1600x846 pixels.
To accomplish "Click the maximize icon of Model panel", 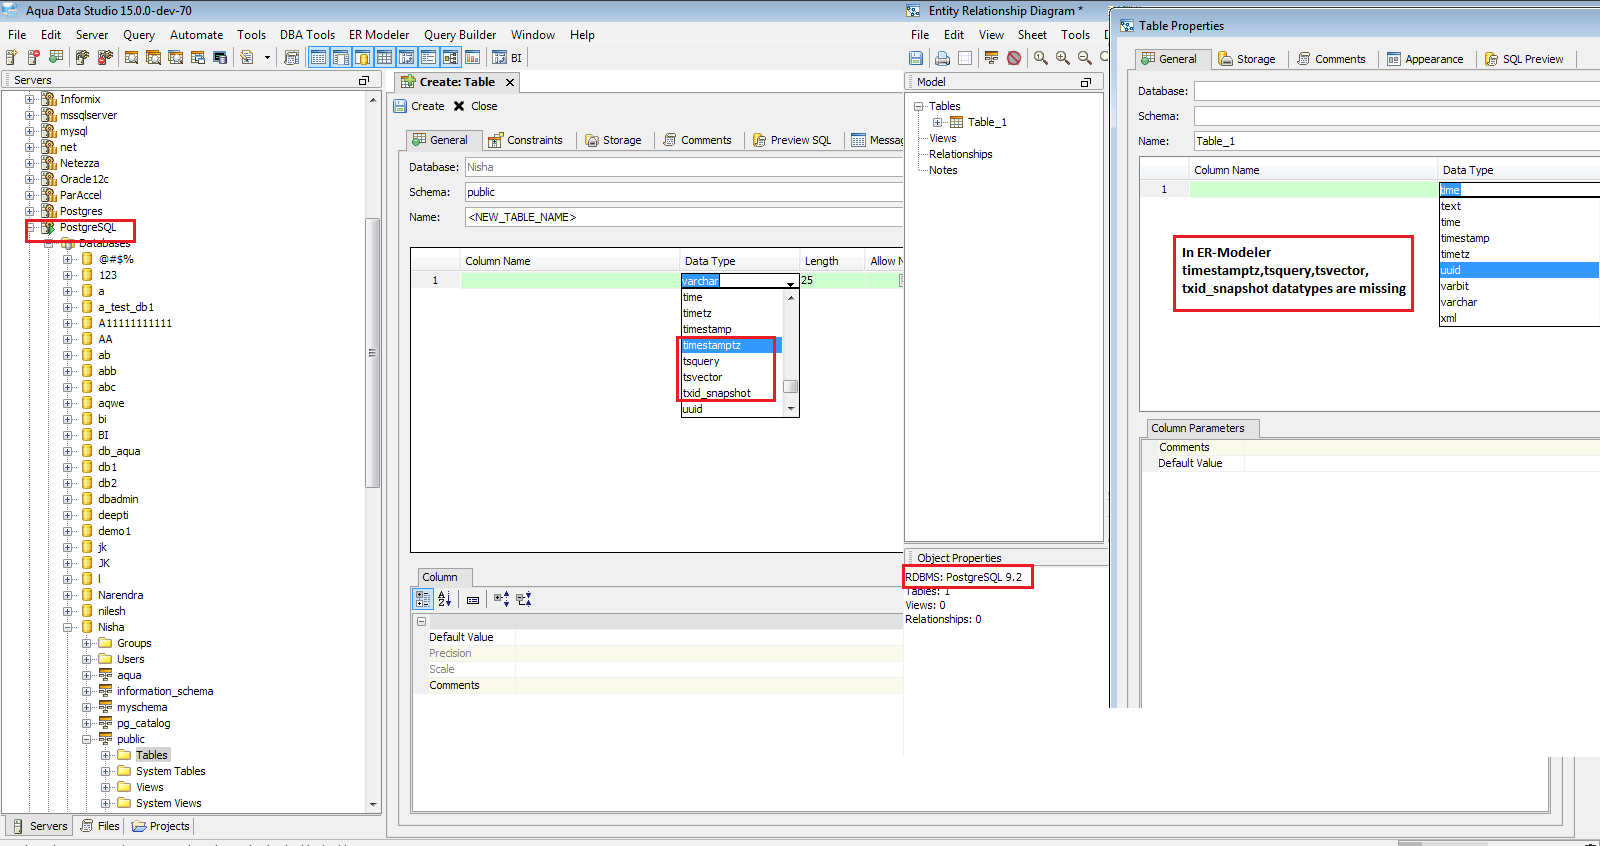I will 1086,82.
